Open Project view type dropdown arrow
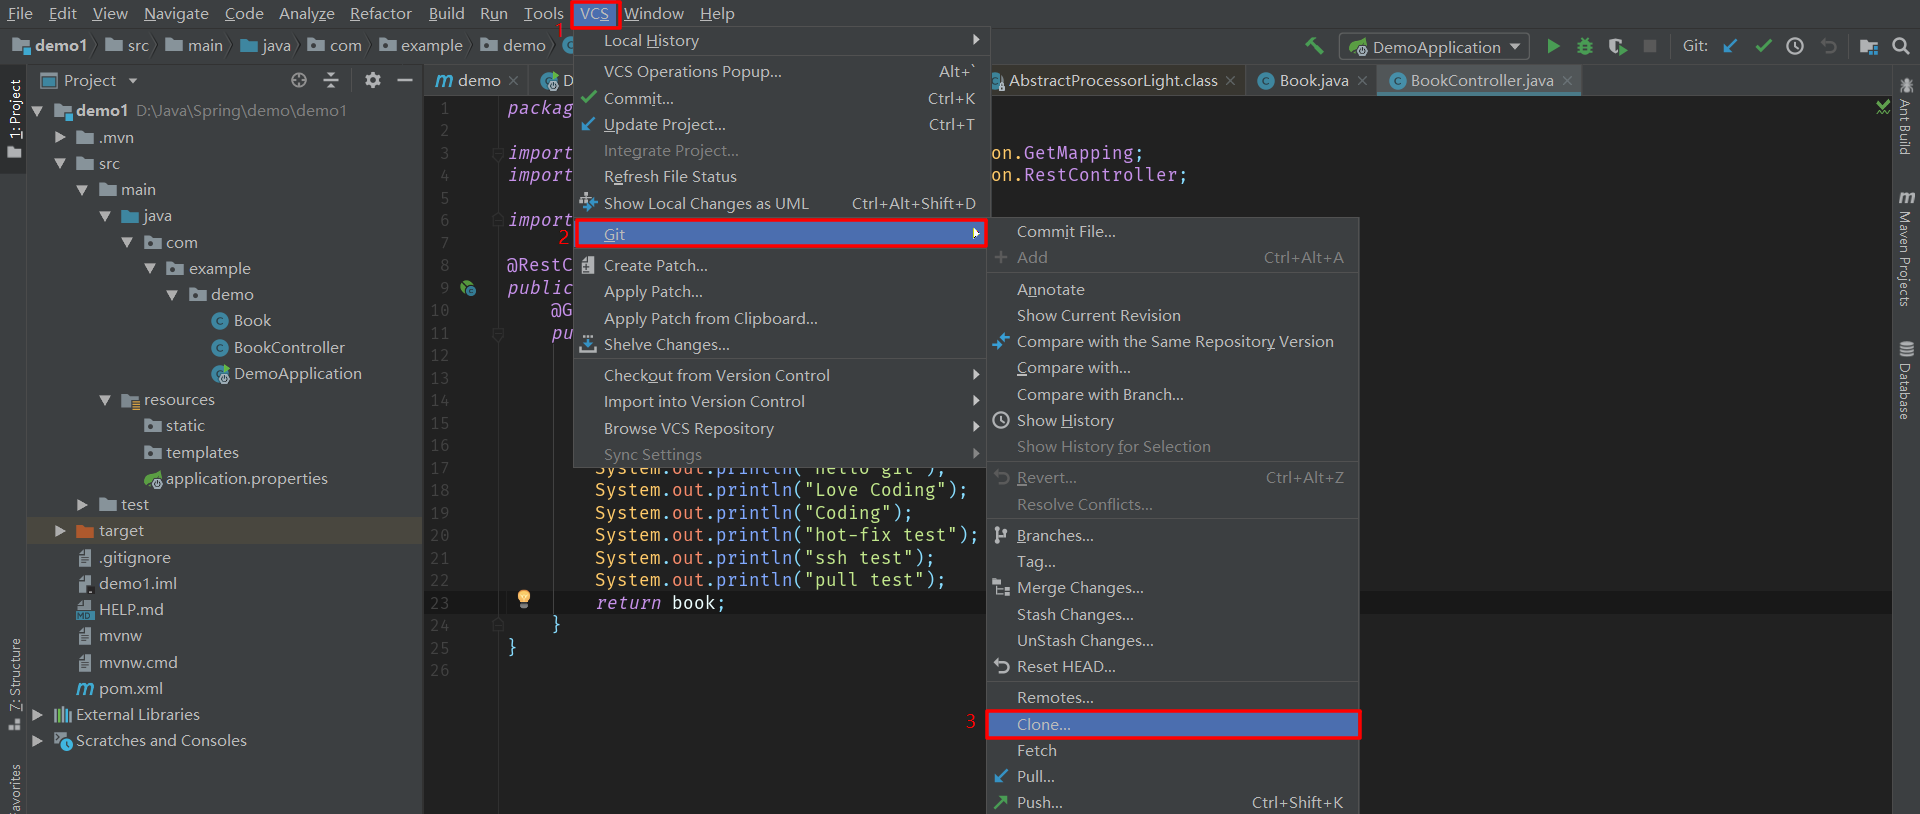1920x814 pixels. pyautogui.click(x=133, y=80)
